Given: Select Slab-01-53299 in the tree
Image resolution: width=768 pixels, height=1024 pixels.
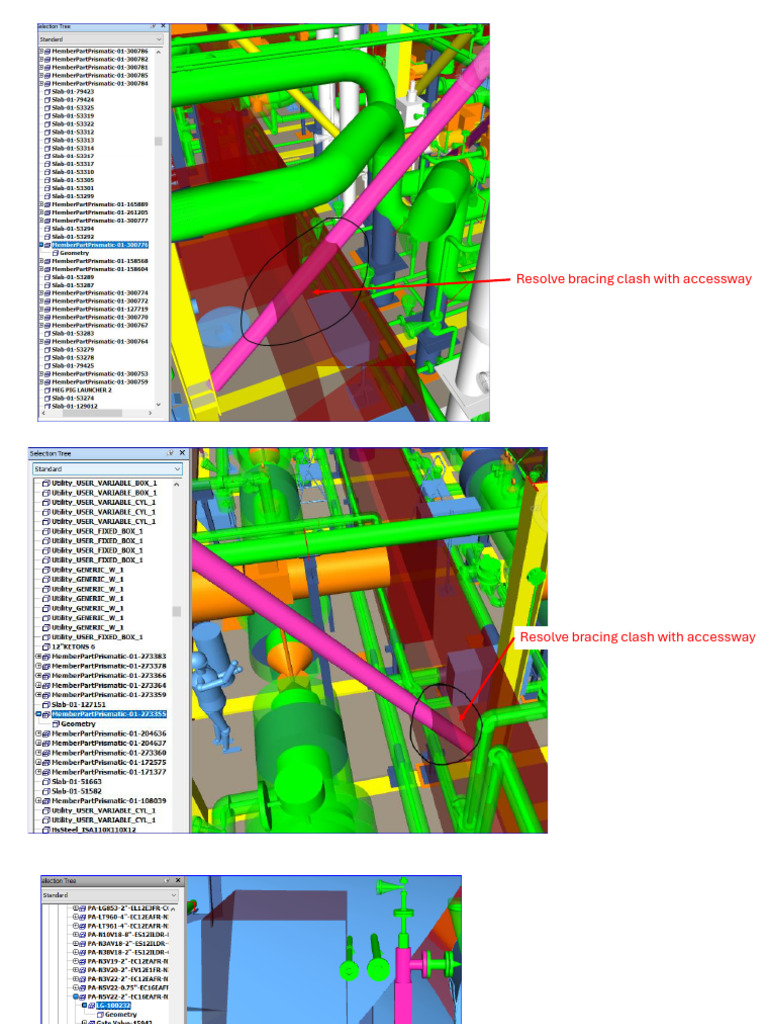Looking at the screenshot, I should tap(72, 197).
